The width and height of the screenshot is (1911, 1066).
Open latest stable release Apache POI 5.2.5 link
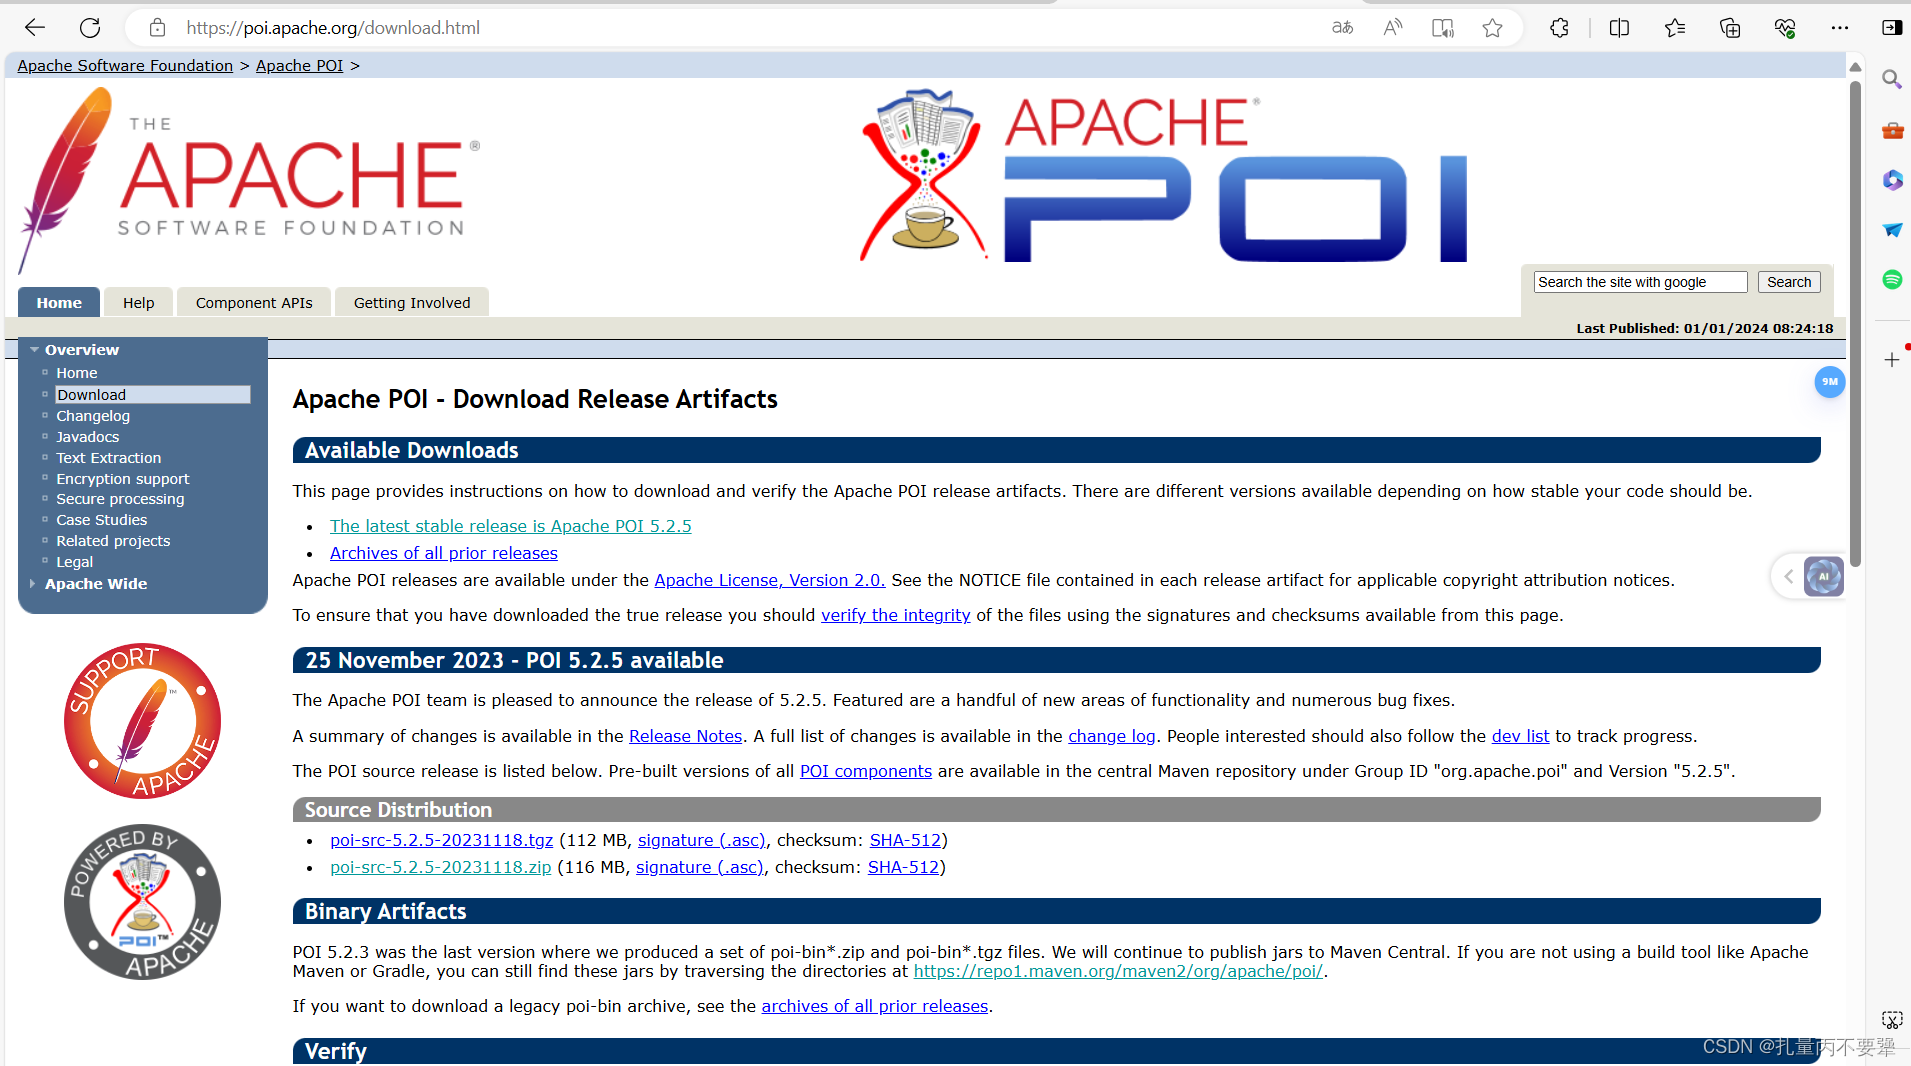click(x=511, y=526)
